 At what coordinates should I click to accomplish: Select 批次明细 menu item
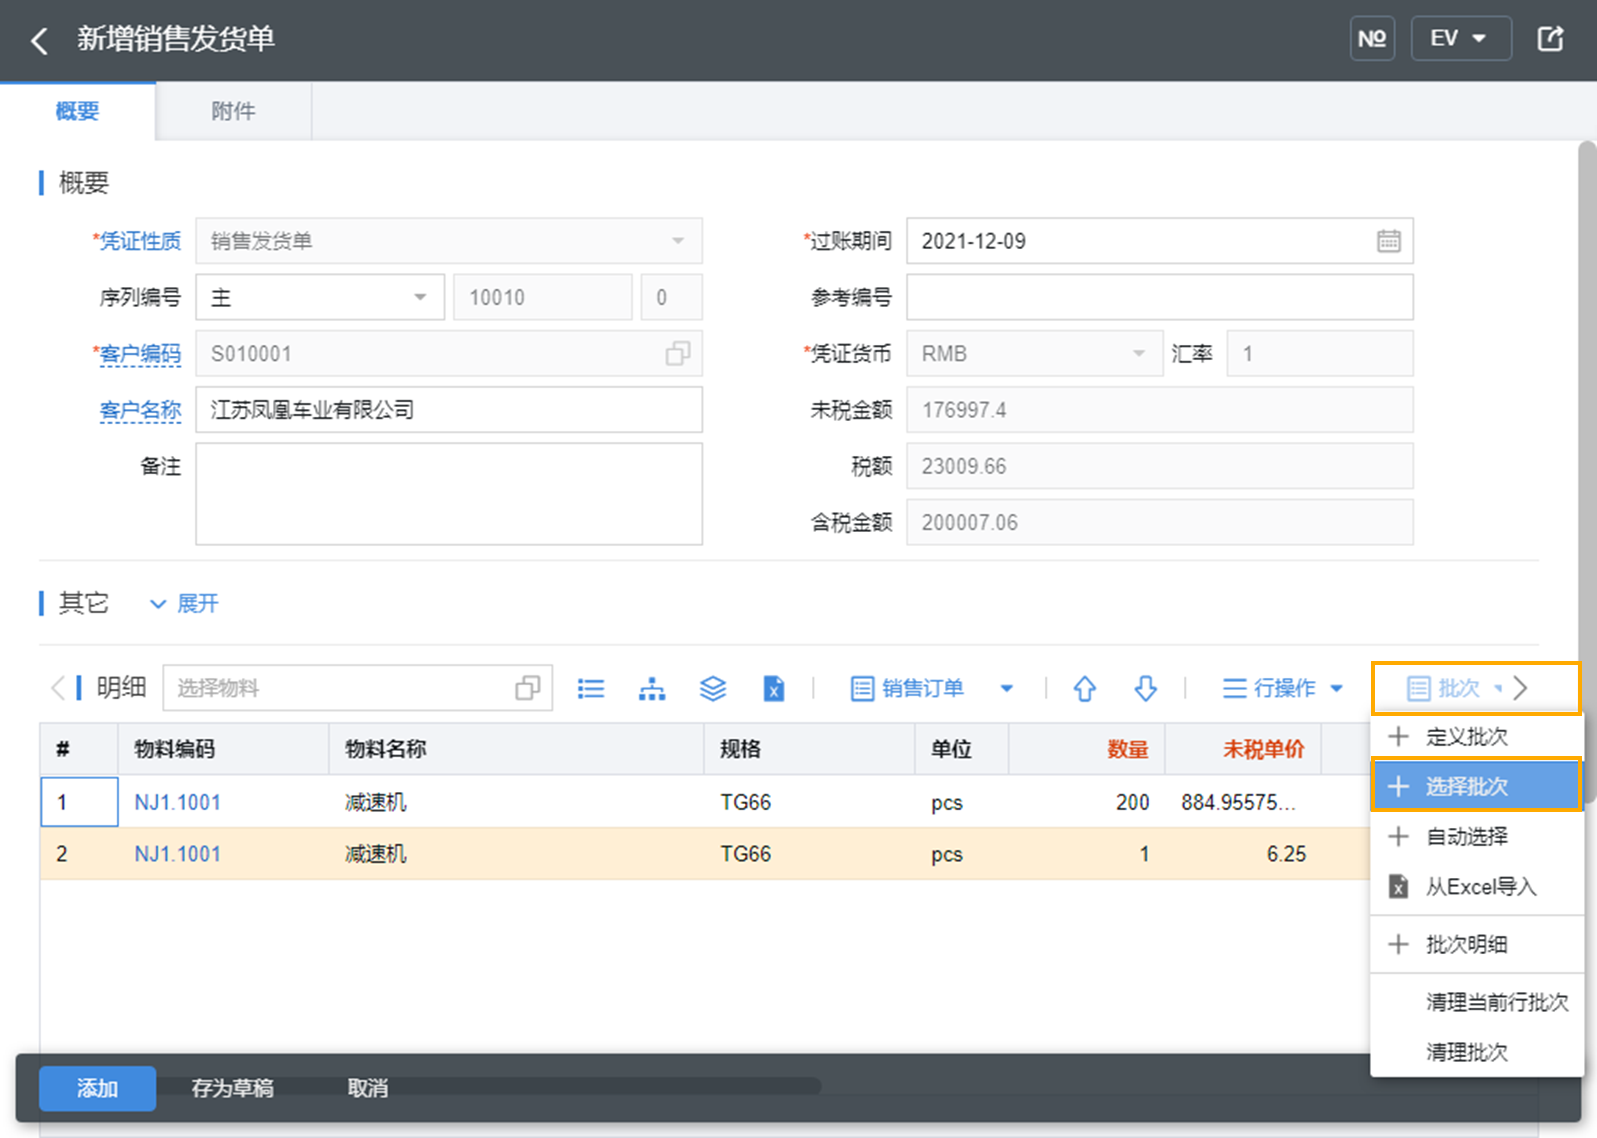click(x=1477, y=945)
